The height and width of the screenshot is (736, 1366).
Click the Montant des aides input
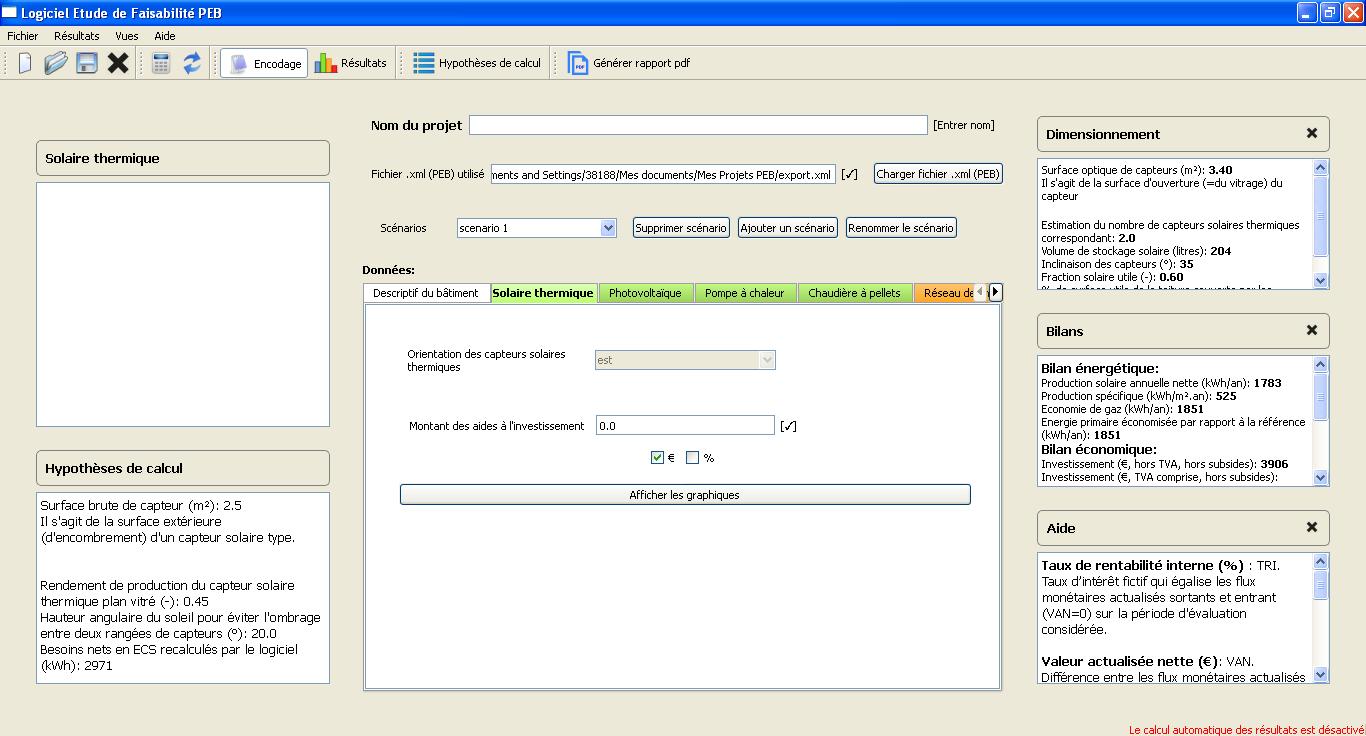[x=685, y=426]
